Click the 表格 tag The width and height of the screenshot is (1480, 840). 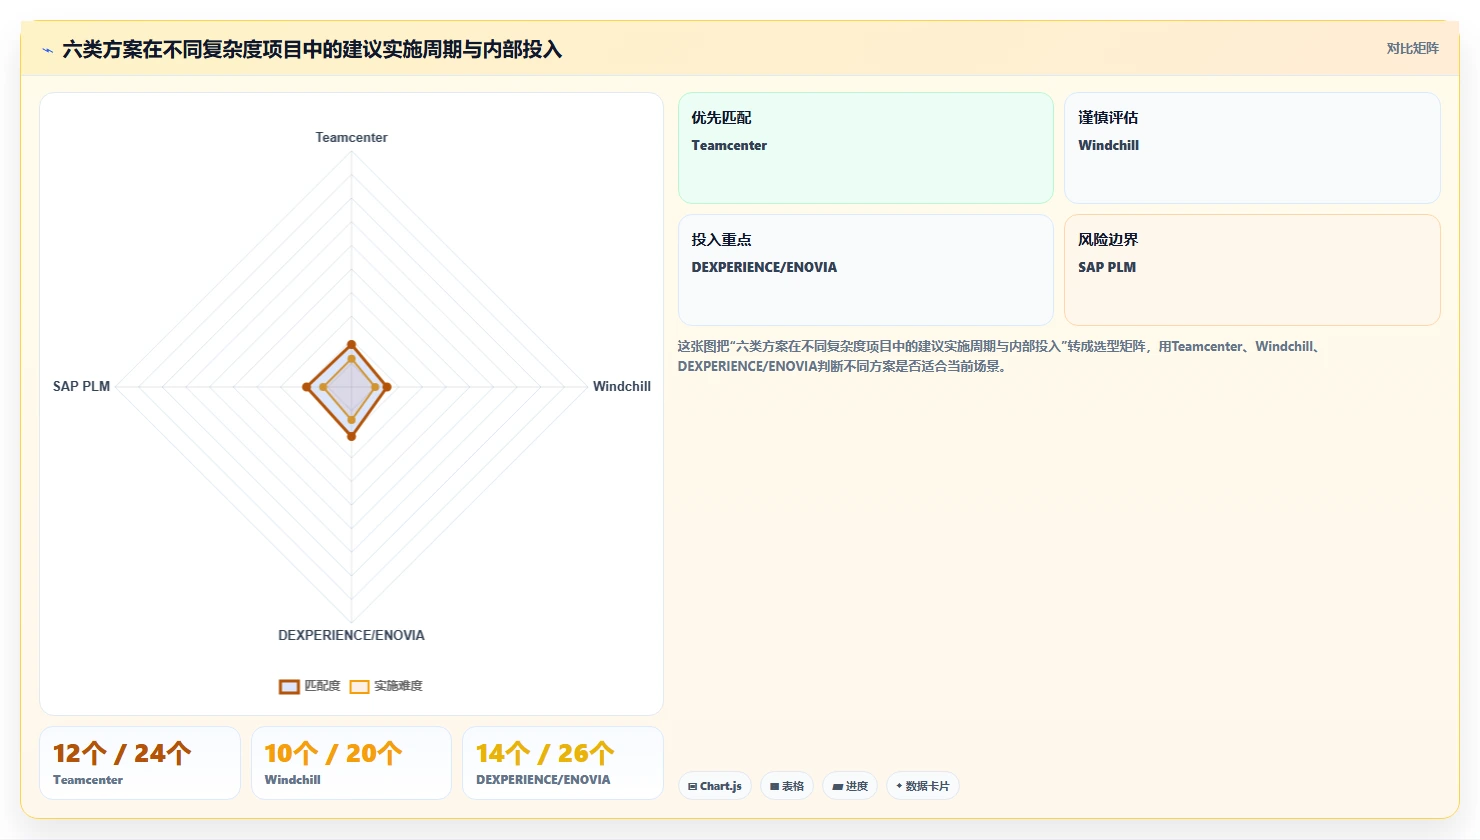pyautogui.click(x=787, y=786)
